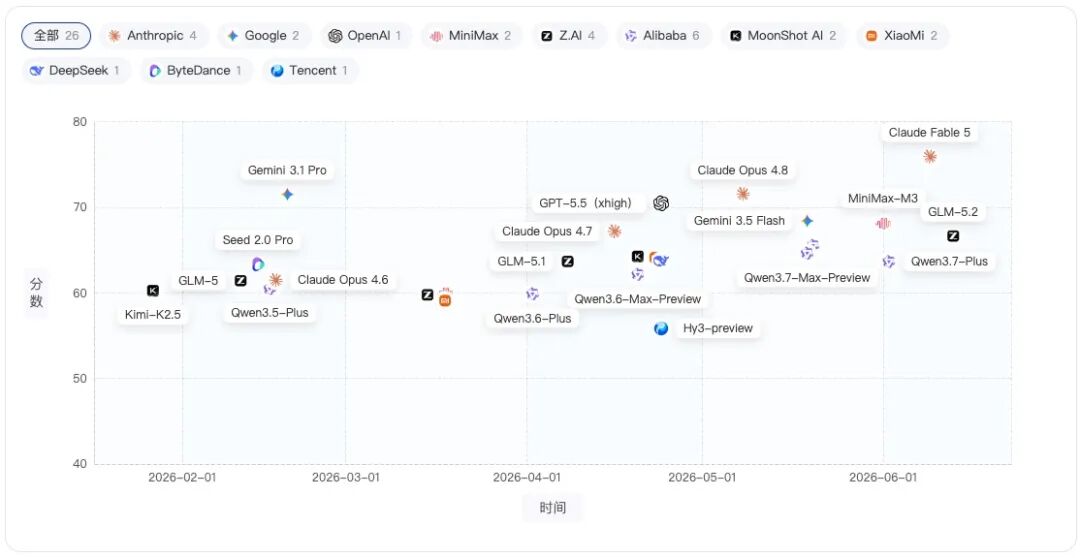Click the 'GPT-5.5 (xhigh)' label
Screen dimensions: 1080x558
pyautogui.click(x=586, y=203)
